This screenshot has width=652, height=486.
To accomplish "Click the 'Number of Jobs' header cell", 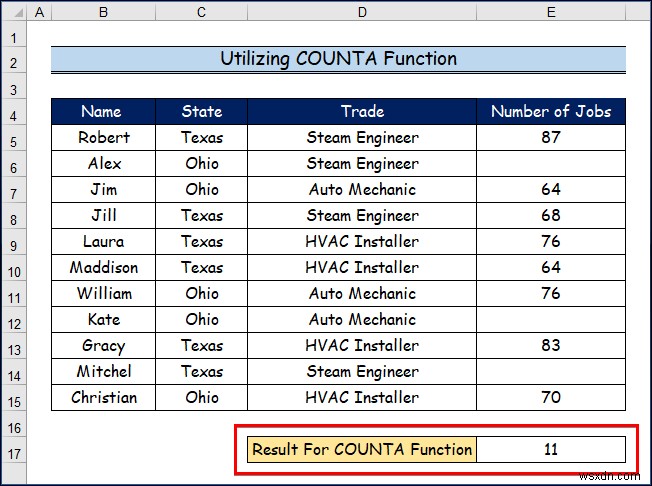I will coord(551,111).
